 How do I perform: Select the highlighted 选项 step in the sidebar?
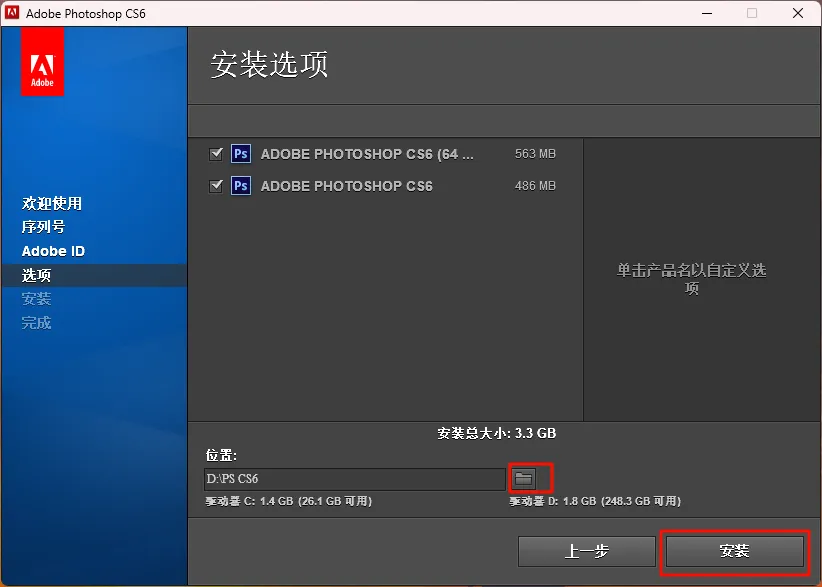[94, 275]
